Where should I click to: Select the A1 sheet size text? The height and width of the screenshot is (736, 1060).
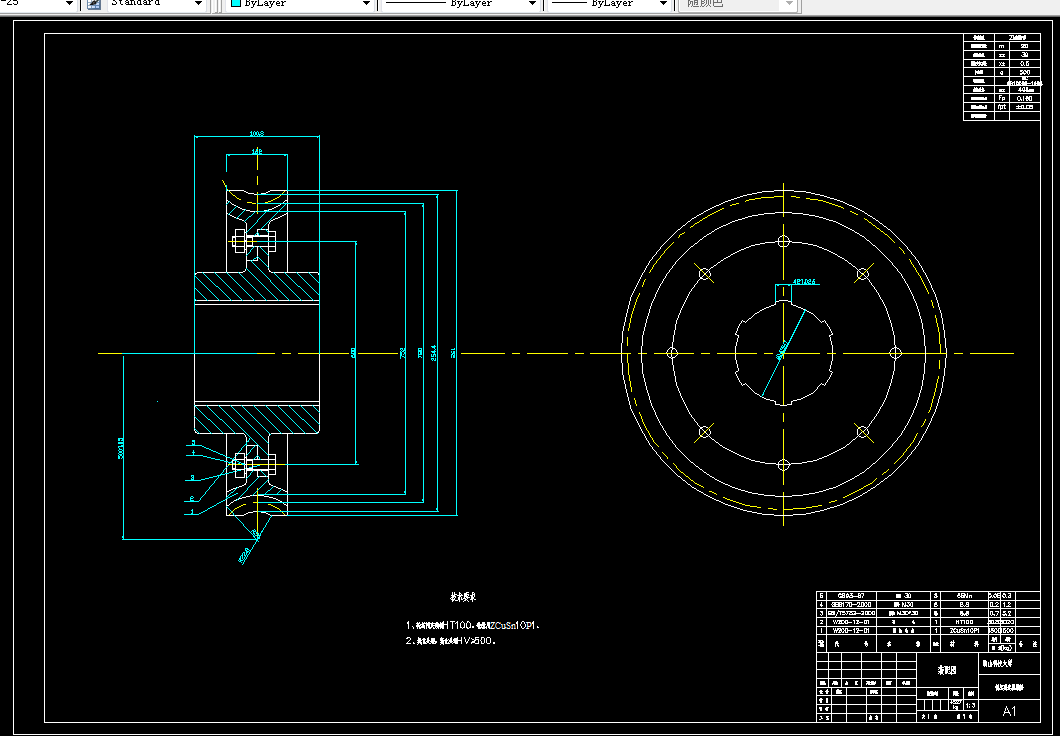1009,710
